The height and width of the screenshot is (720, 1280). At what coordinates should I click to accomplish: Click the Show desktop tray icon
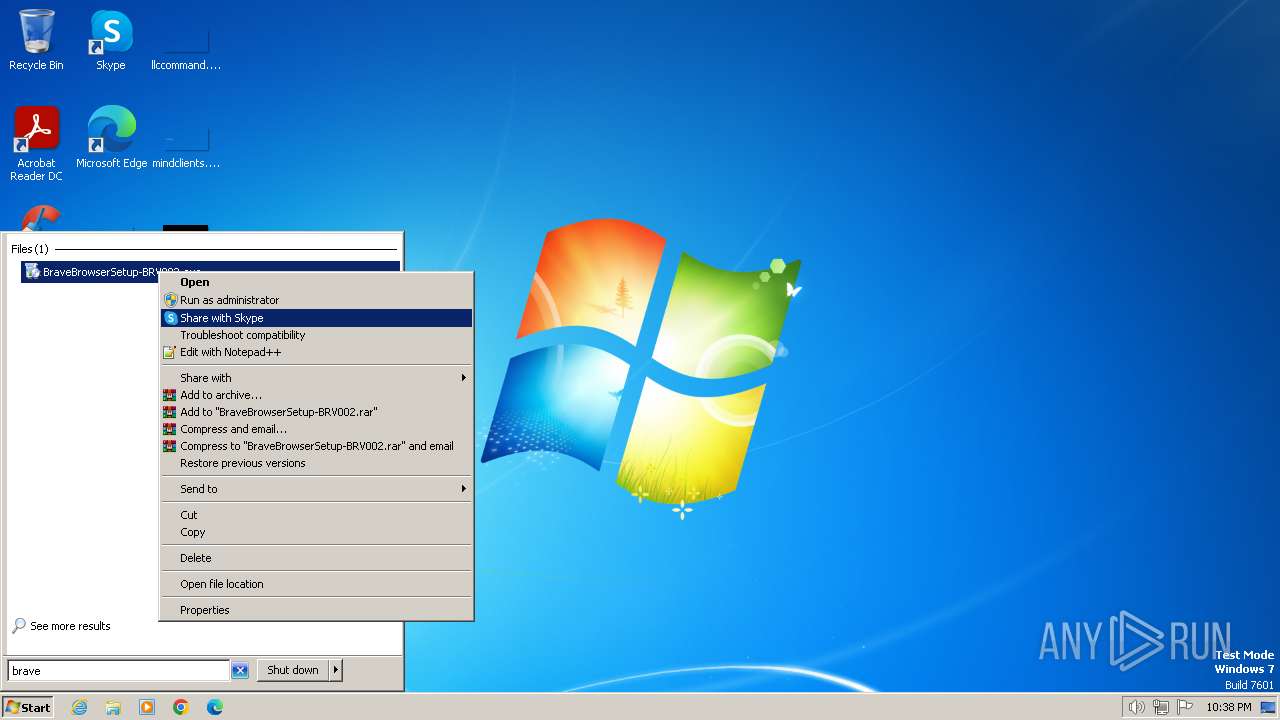coord(1268,707)
